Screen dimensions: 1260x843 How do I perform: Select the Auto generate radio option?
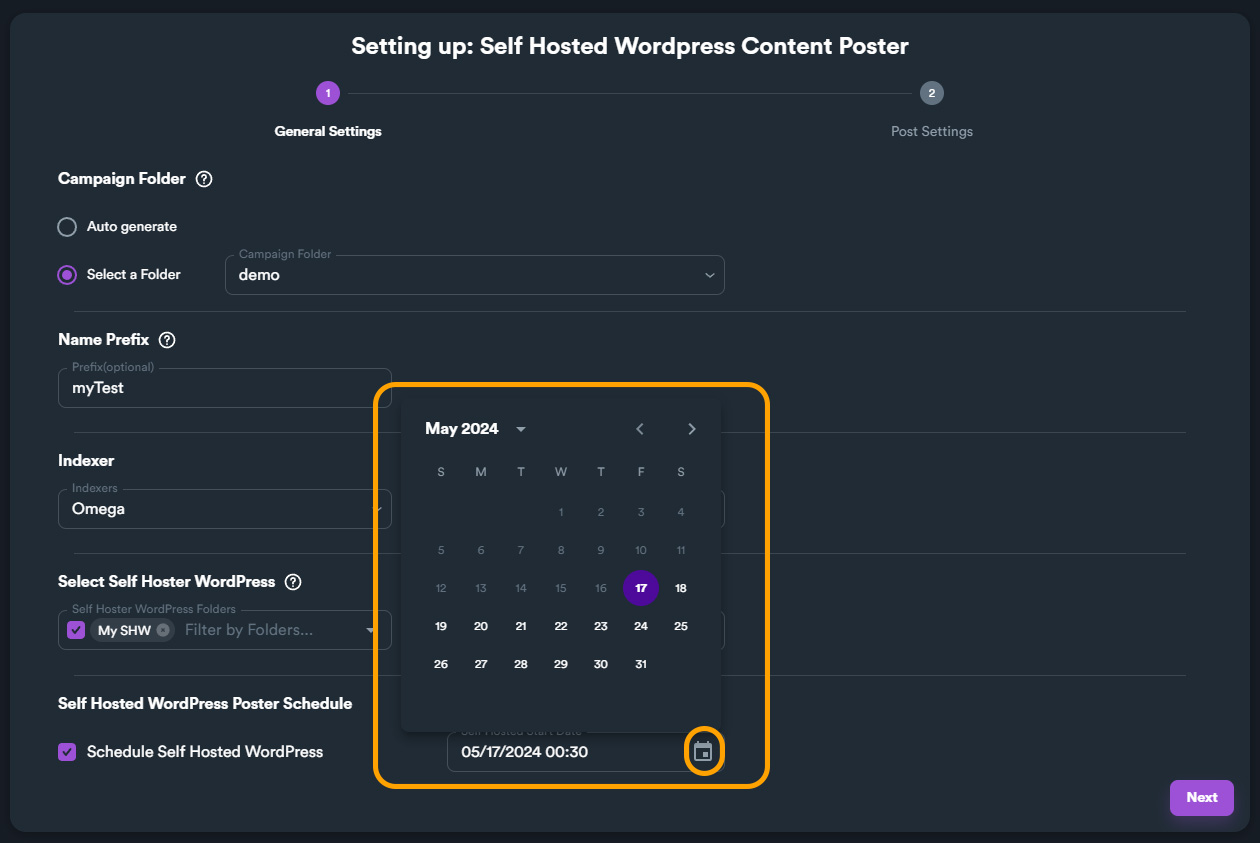point(67,227)
